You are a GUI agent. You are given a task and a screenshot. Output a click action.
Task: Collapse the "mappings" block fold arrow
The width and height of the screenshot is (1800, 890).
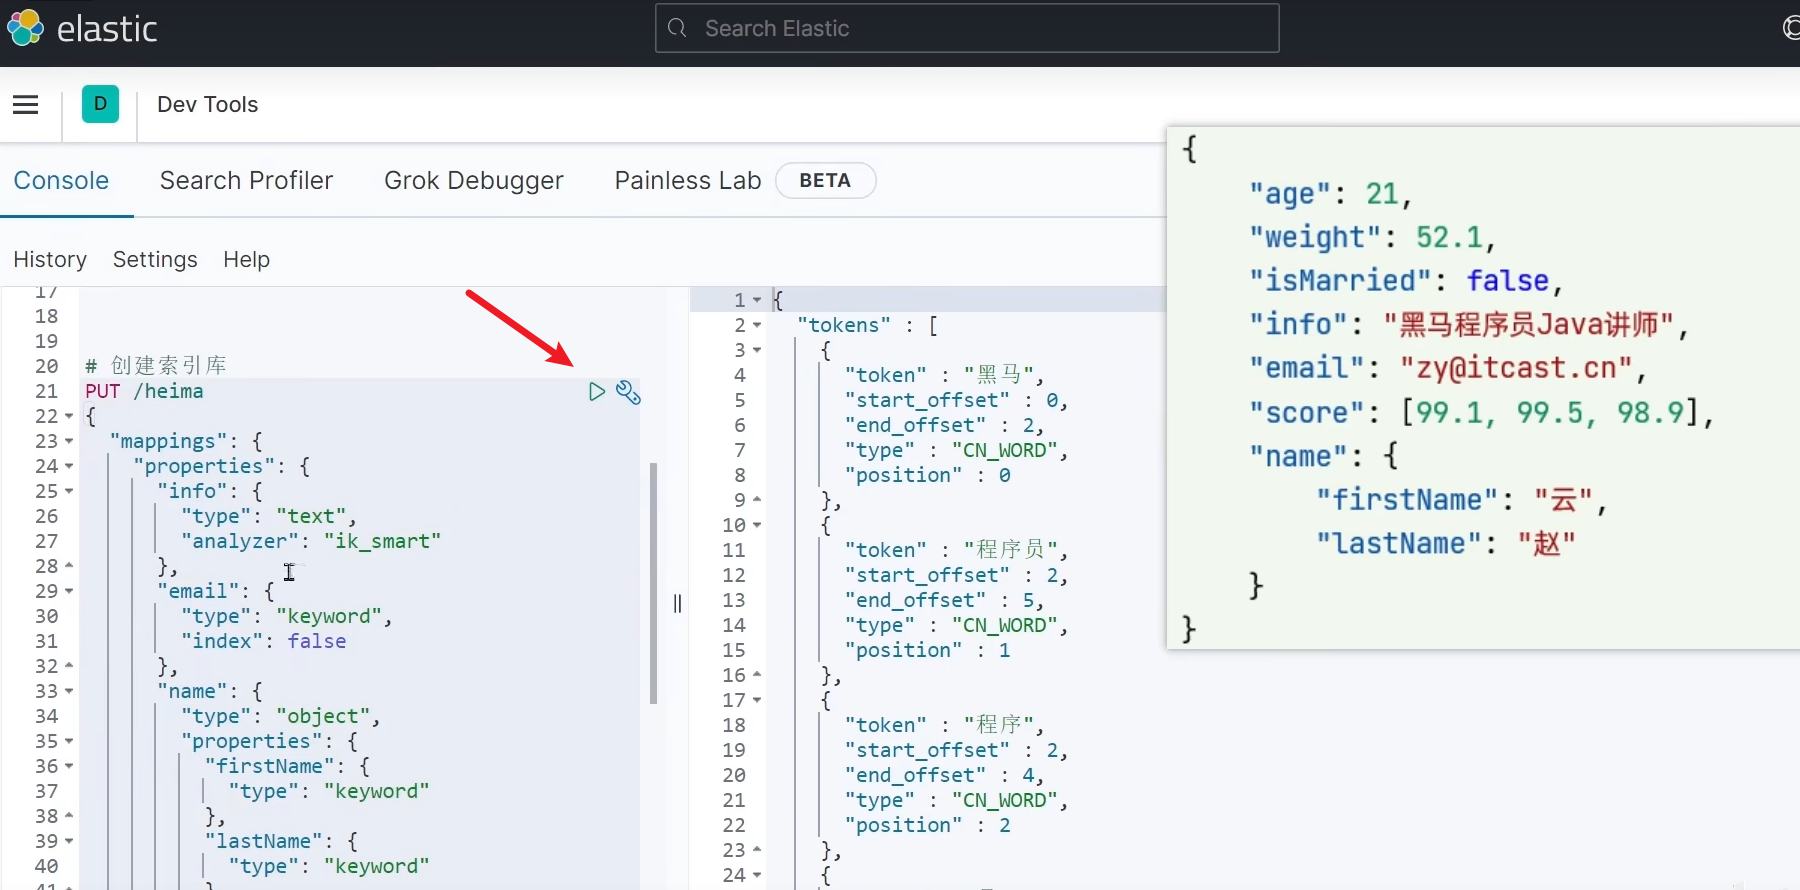pos(69,442)
